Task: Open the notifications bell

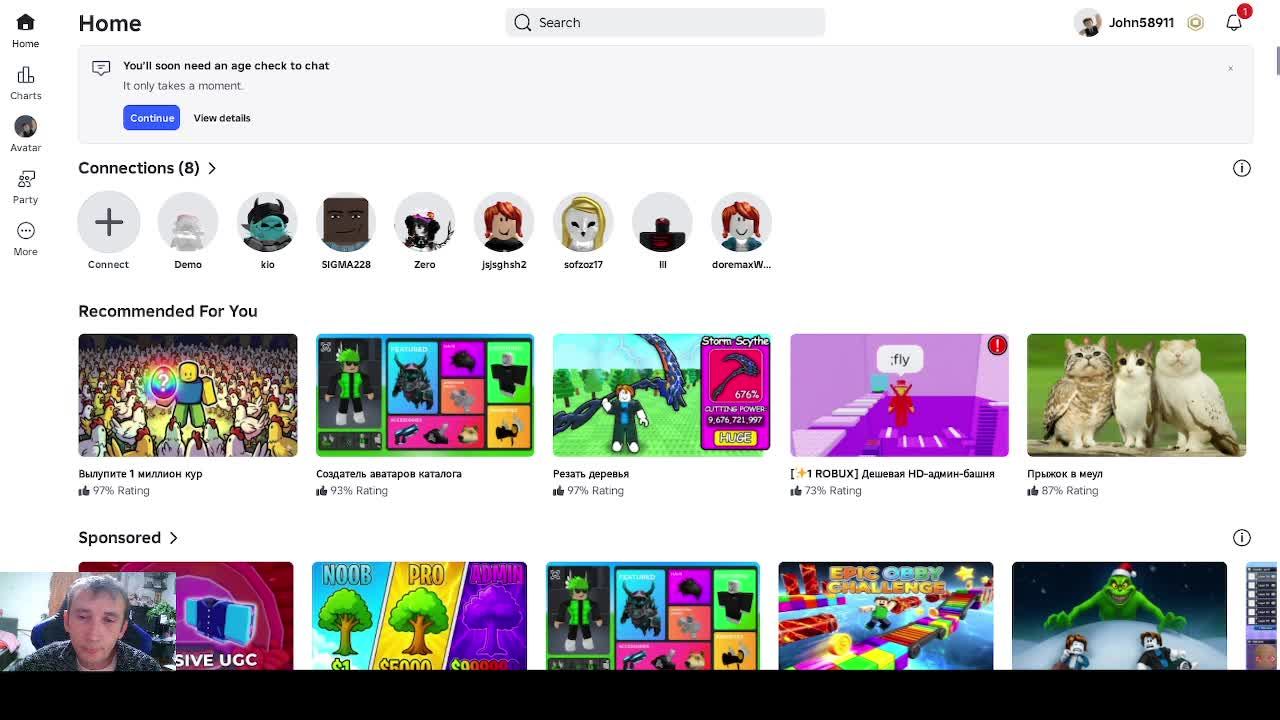Action: click(x=1234, y=22)
